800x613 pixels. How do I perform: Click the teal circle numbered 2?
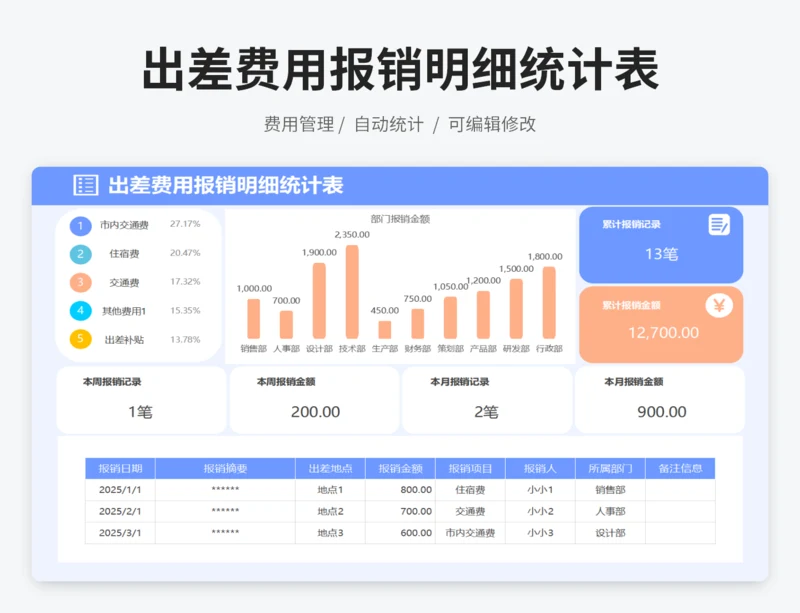(80, 254)
